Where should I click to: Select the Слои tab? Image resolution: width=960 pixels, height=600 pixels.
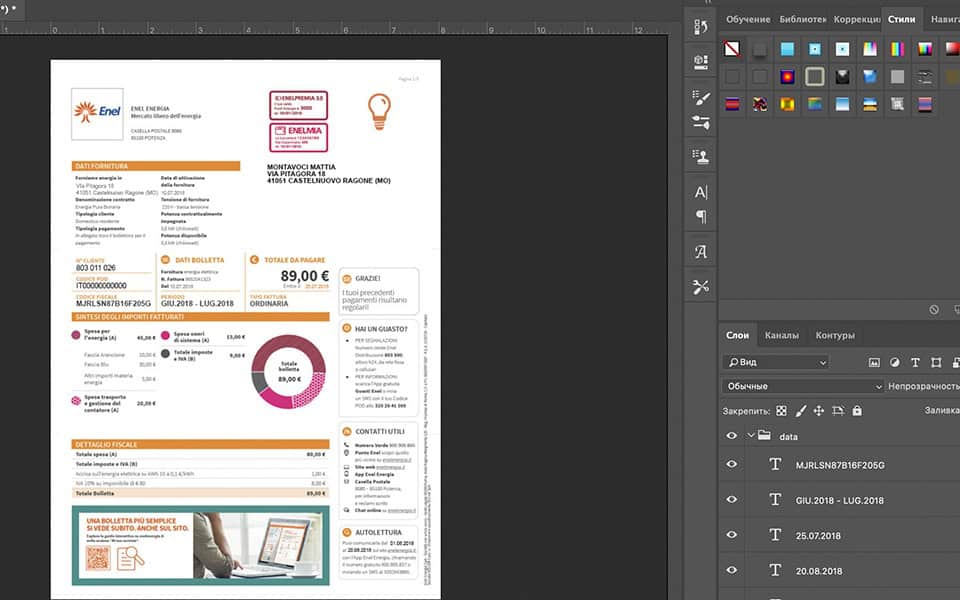coord(737,336)
